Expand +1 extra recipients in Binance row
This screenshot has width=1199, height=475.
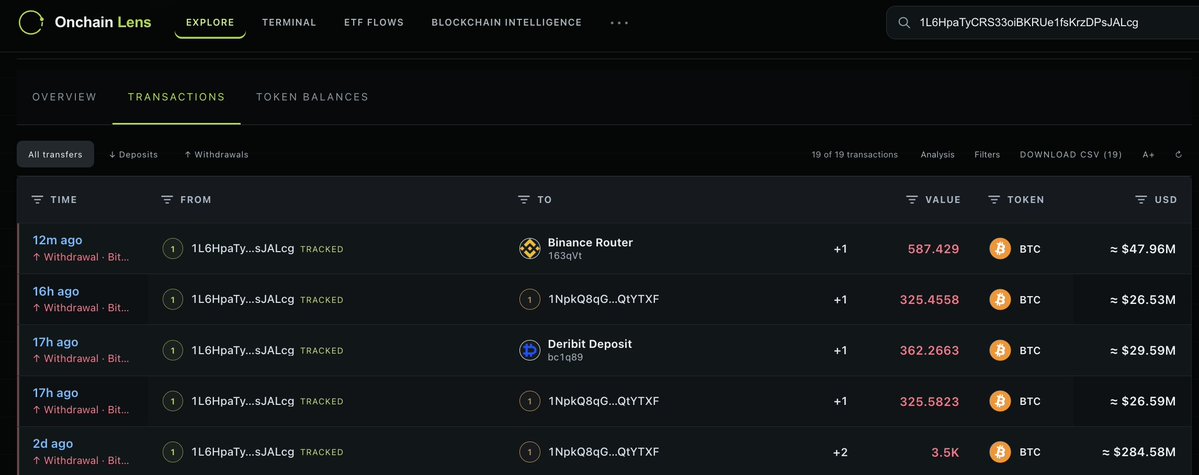tap(840, 249)
